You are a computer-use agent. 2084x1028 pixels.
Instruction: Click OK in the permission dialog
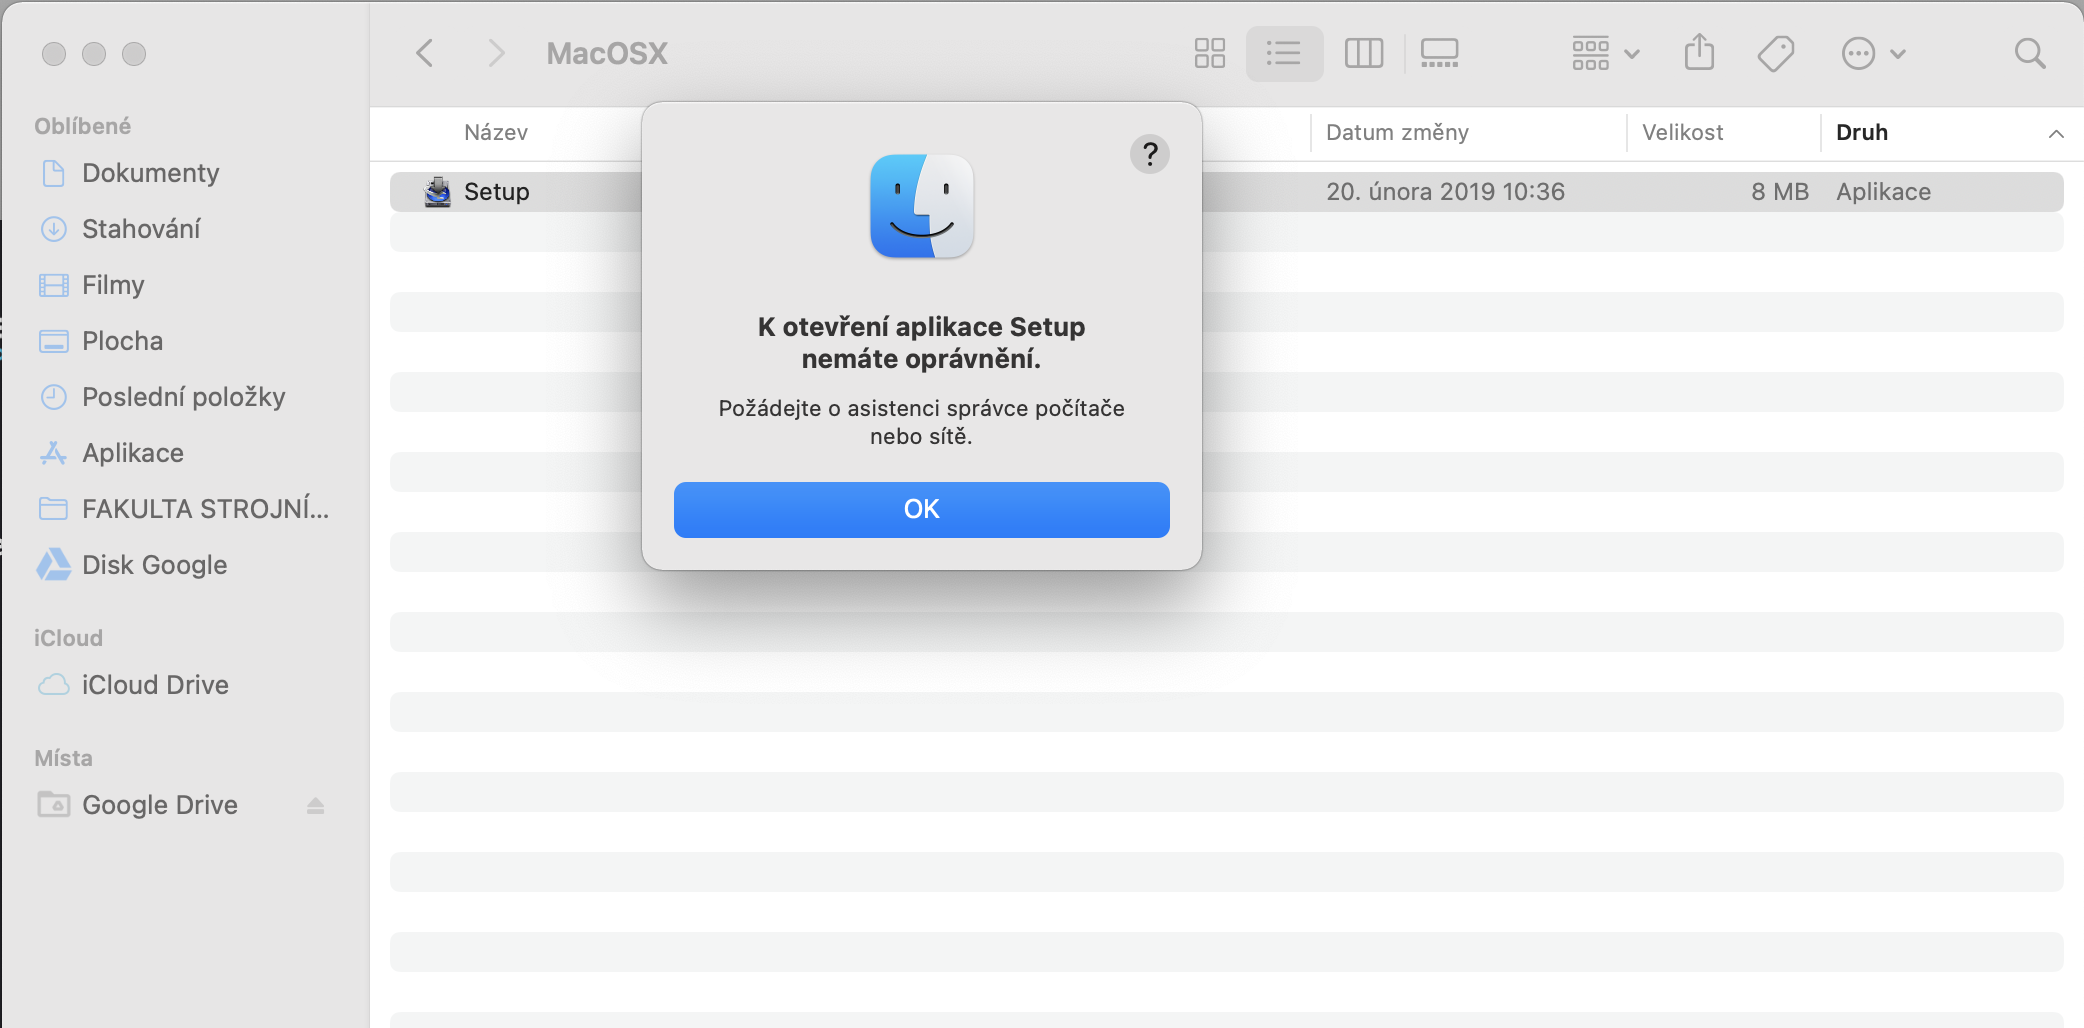click(x=921, y=510)
